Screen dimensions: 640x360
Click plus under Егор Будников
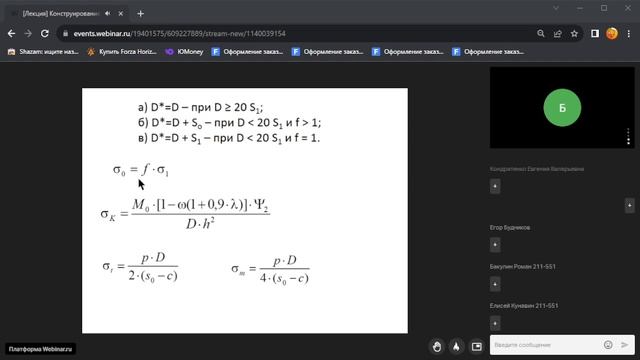495,245
